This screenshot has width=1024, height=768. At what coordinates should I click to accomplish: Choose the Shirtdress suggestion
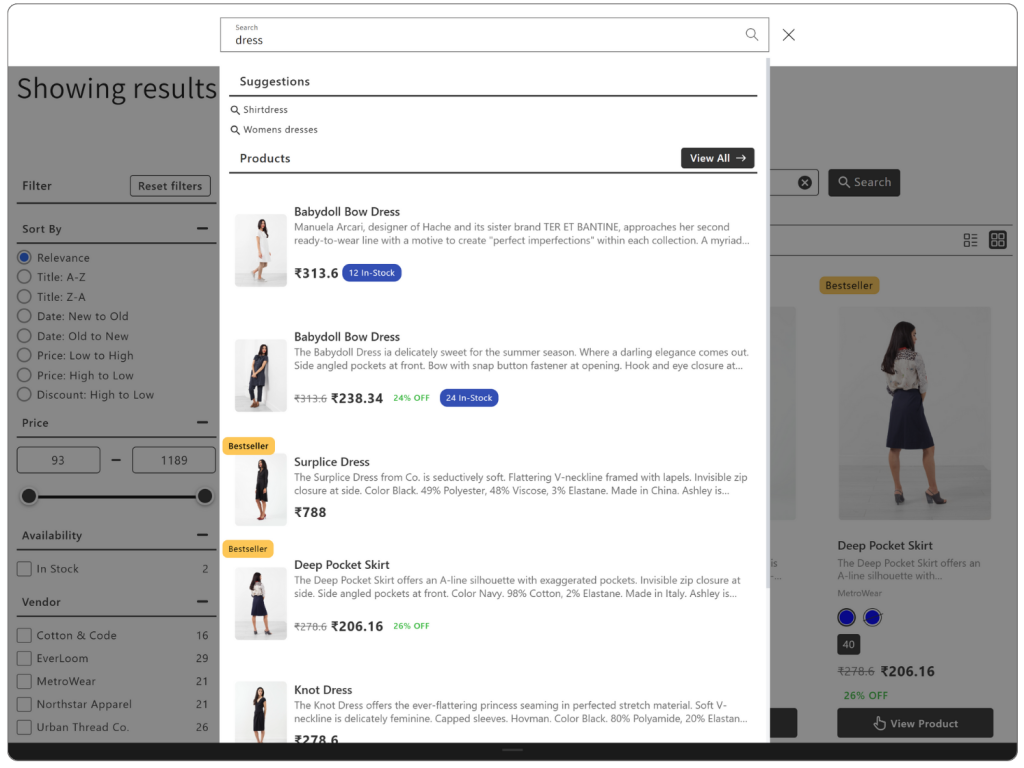(x=265, y=110)
